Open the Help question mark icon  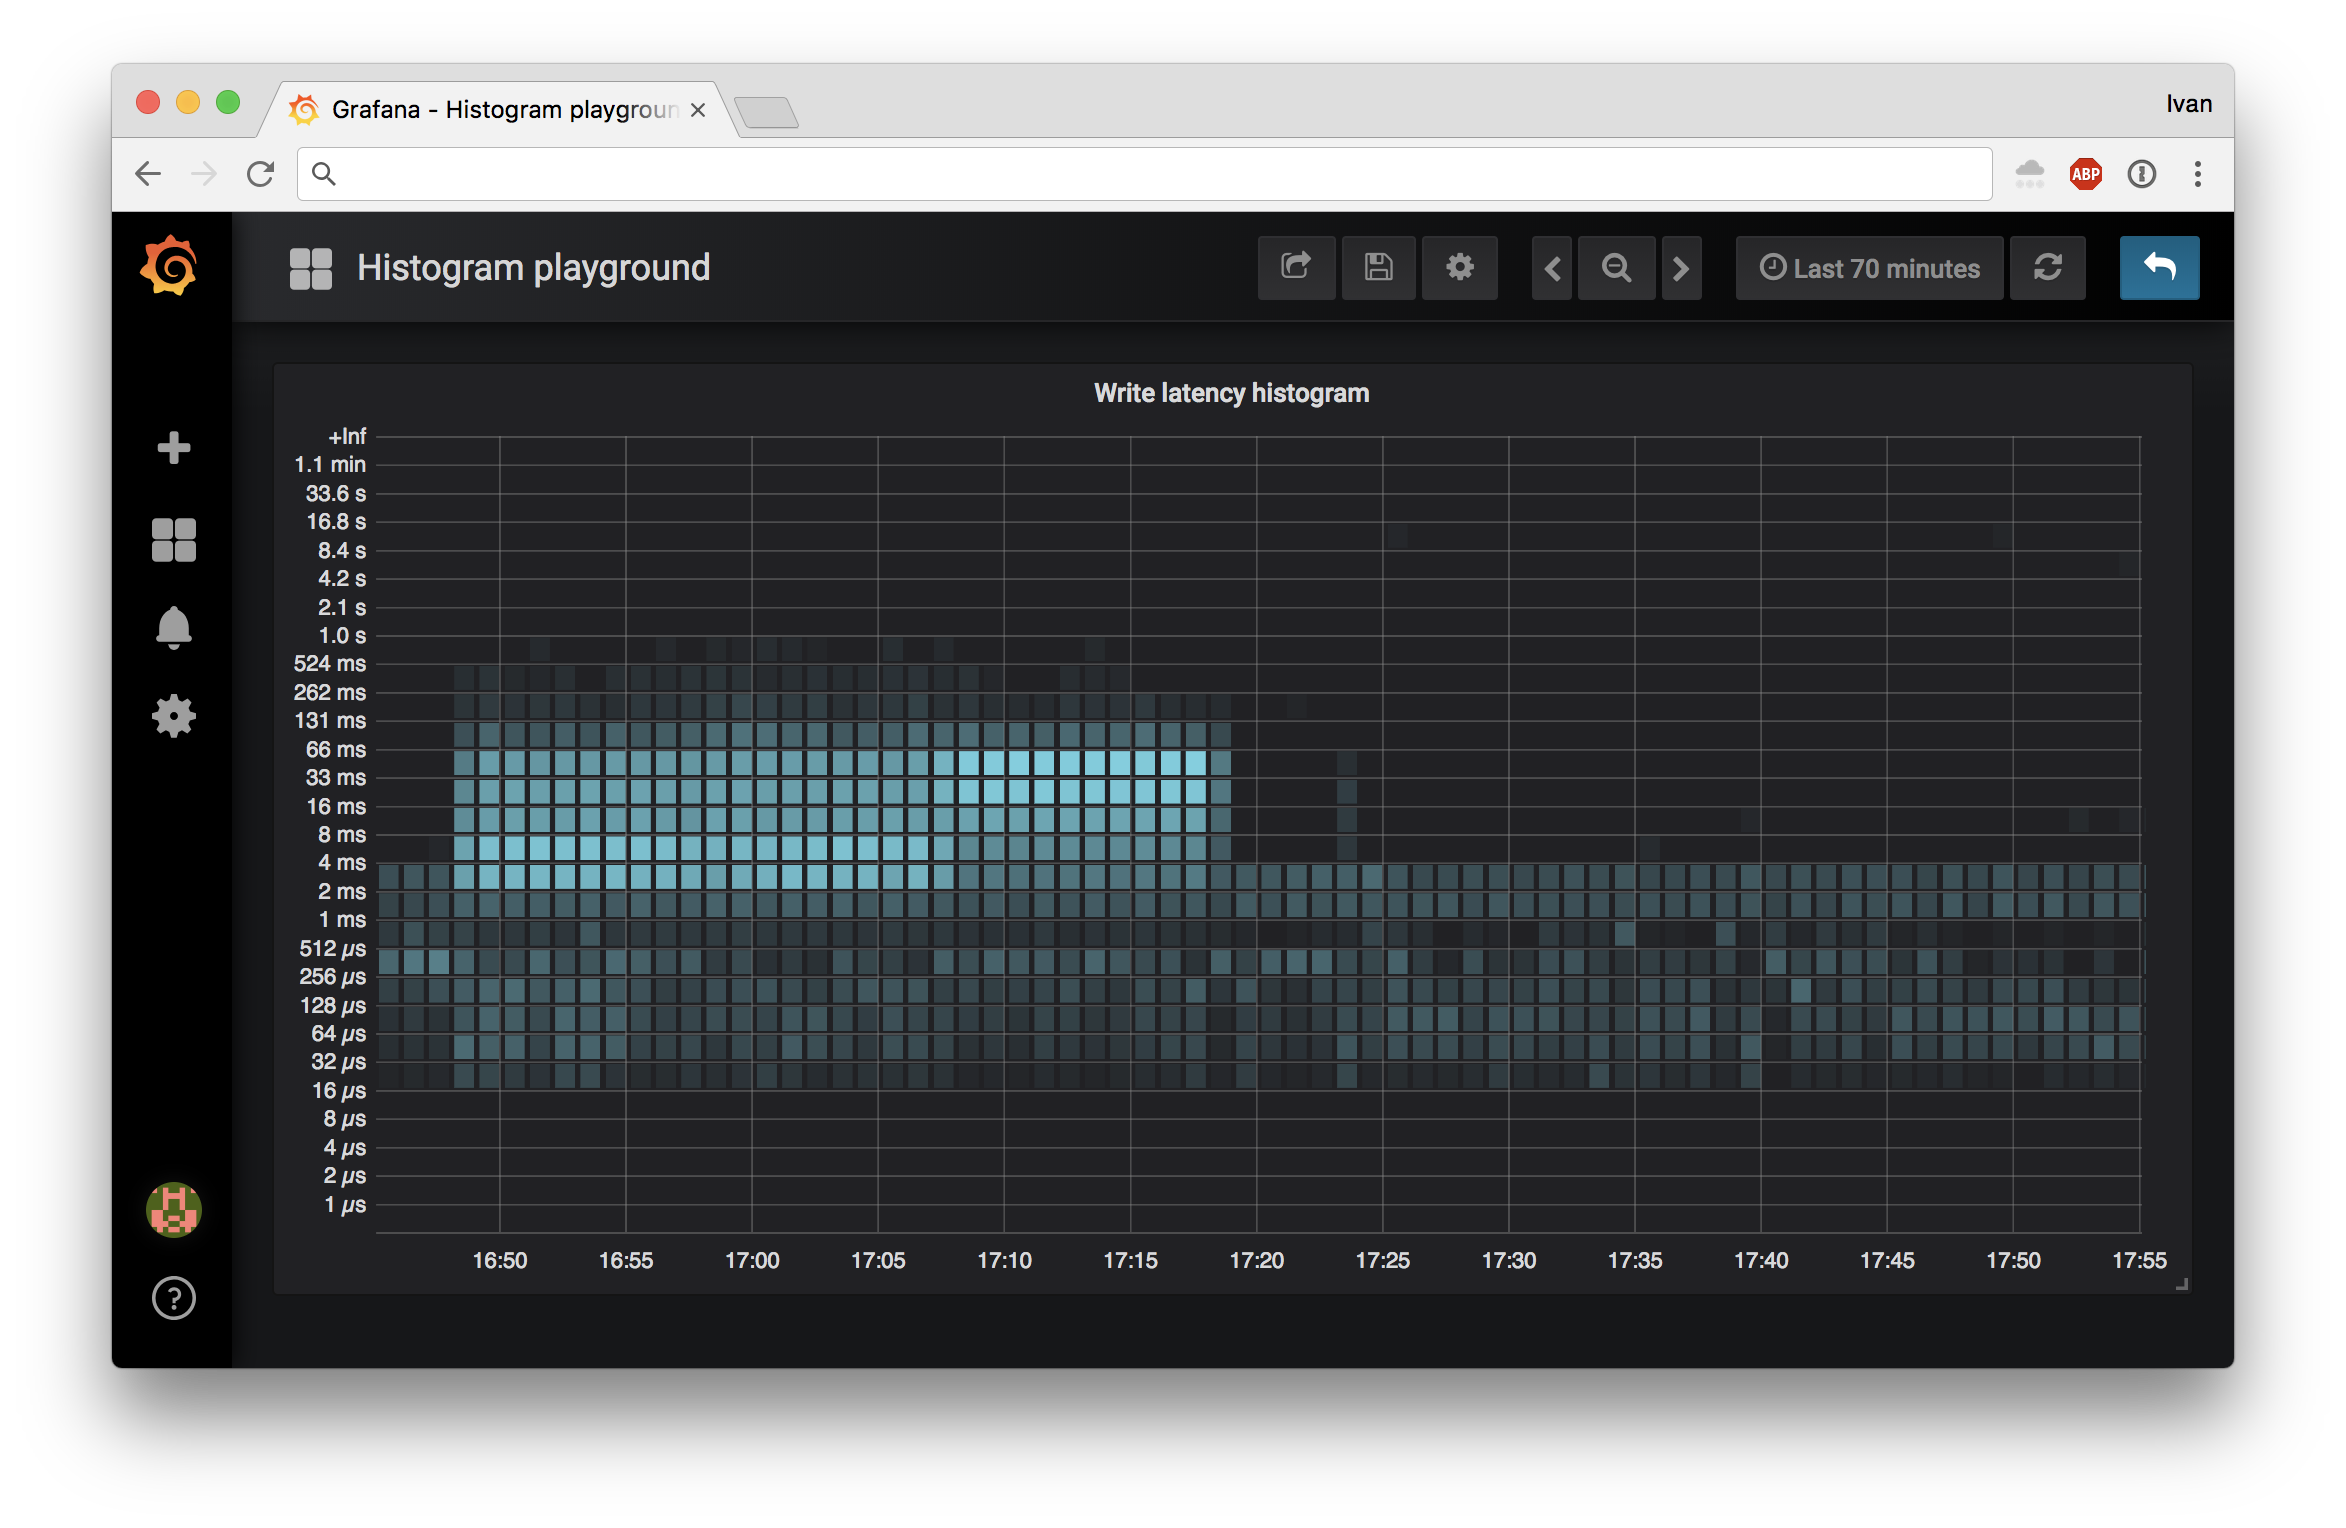tap(174, 1298)
